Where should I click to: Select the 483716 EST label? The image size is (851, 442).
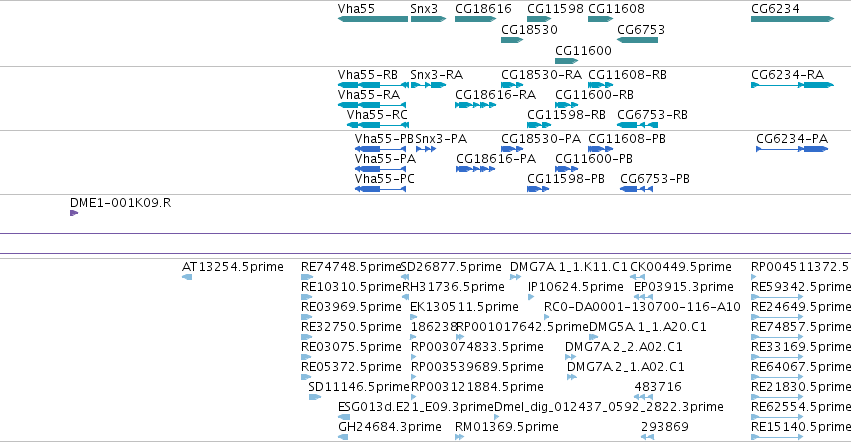(x=658, y=387)
